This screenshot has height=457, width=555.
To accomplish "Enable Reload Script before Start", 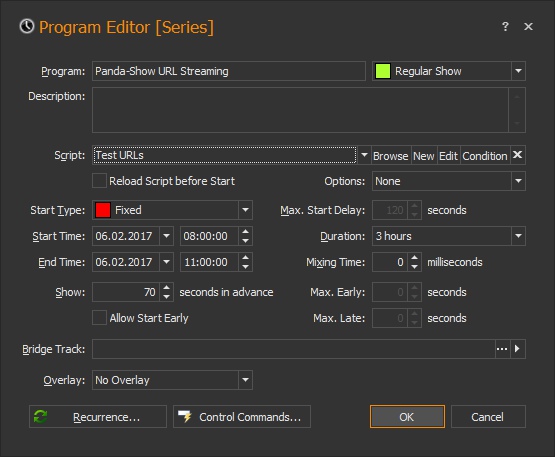I will pos(99,181).
